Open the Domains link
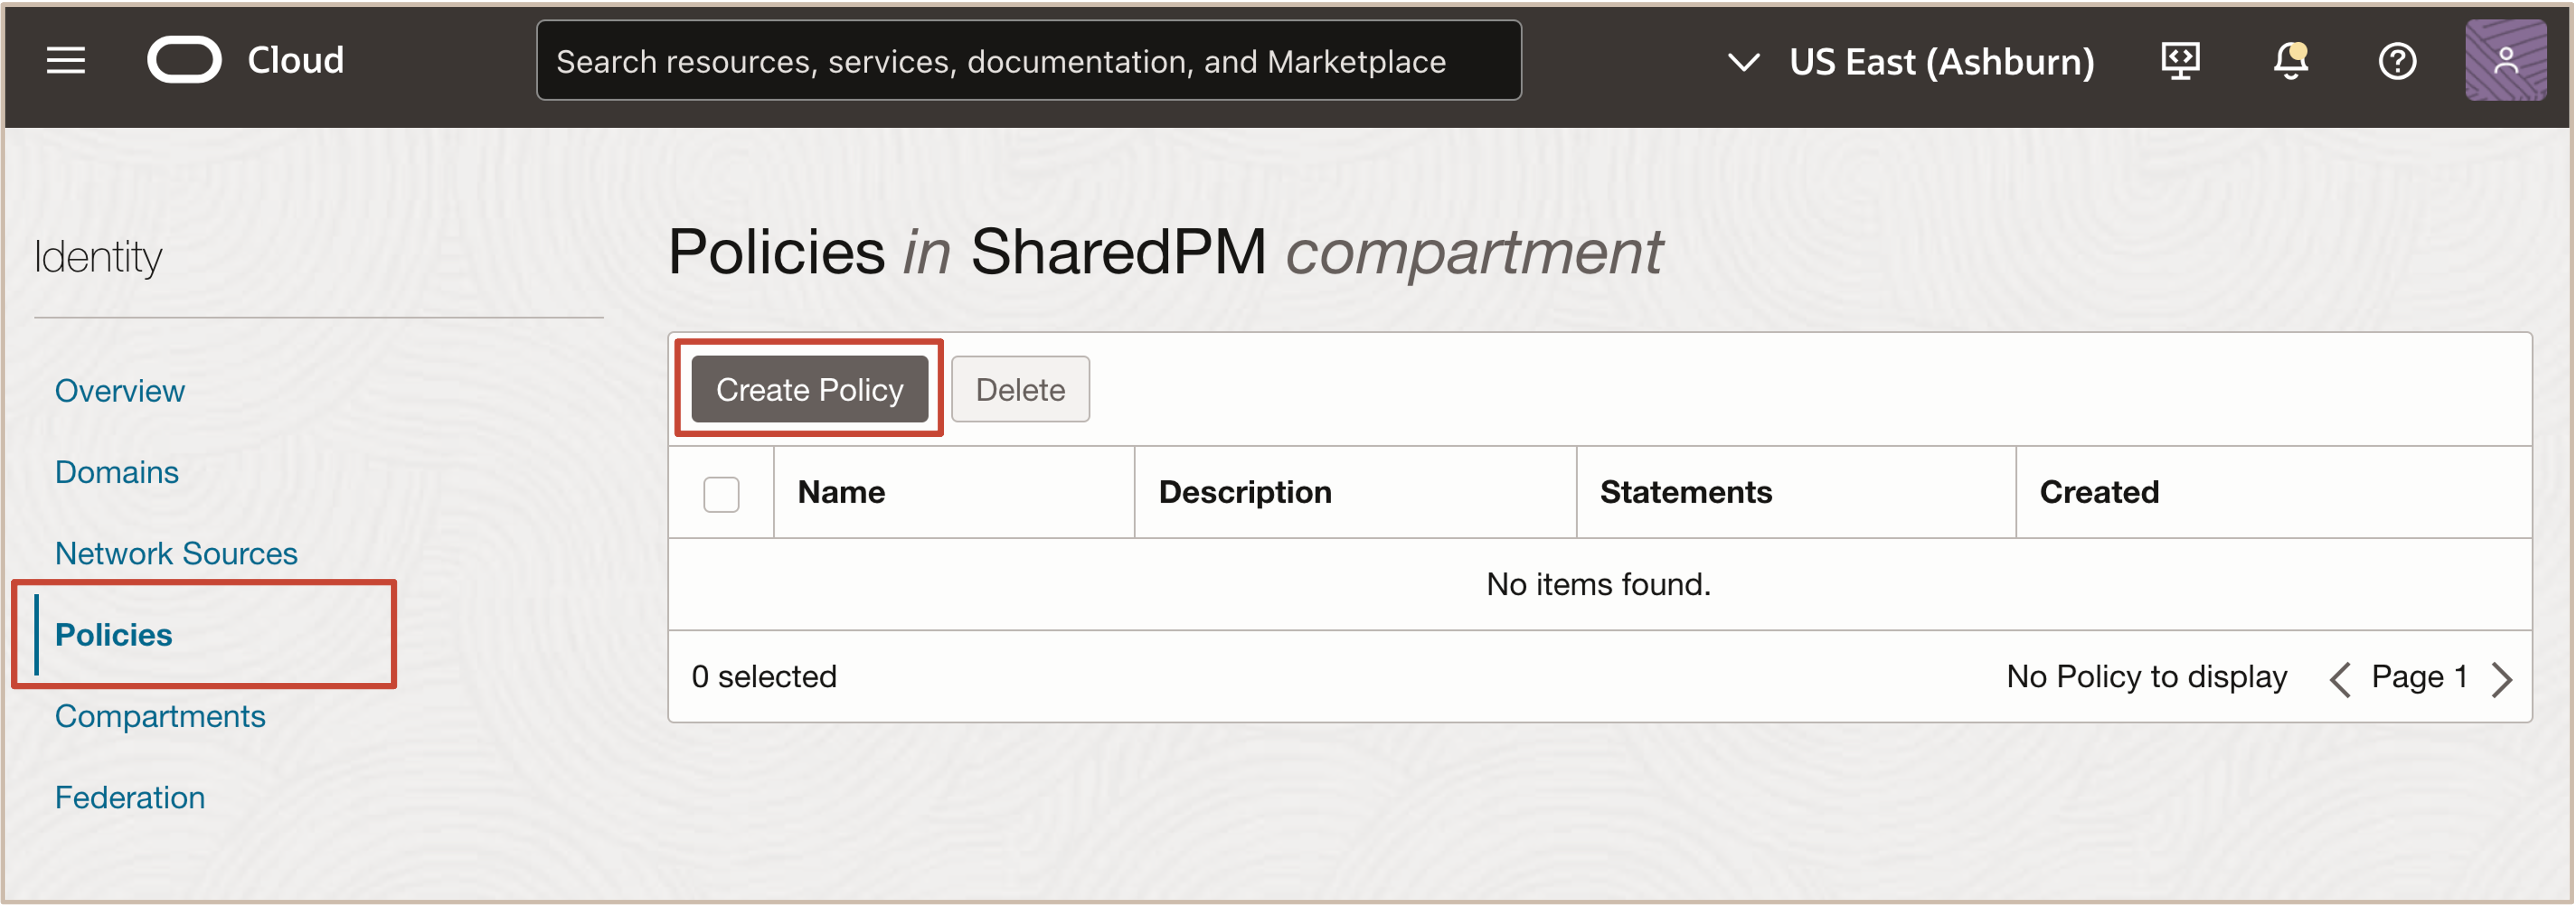This screenshot has height=905, width=2576. click(117, 472)
